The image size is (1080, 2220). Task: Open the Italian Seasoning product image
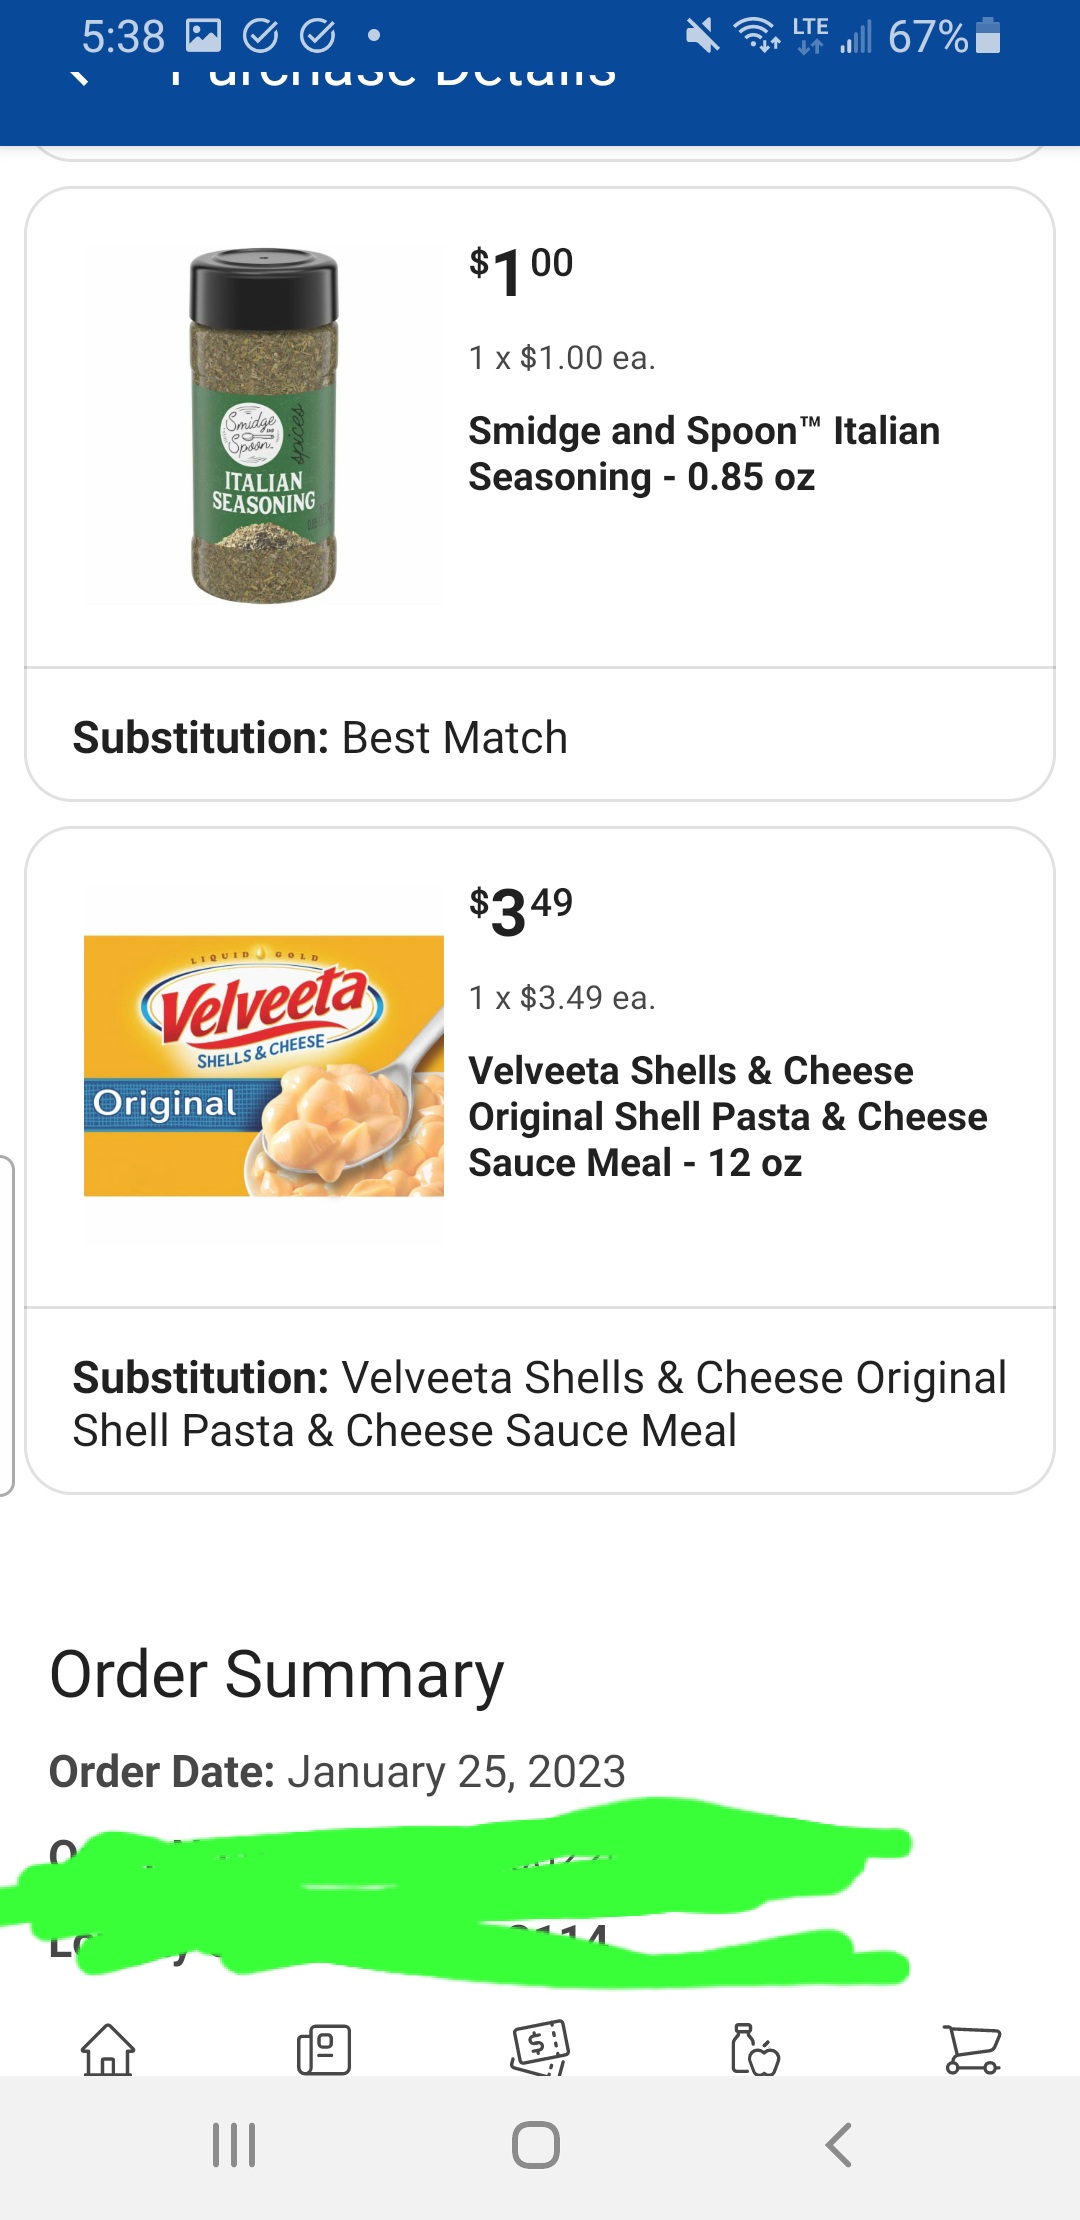coord(264,426)
